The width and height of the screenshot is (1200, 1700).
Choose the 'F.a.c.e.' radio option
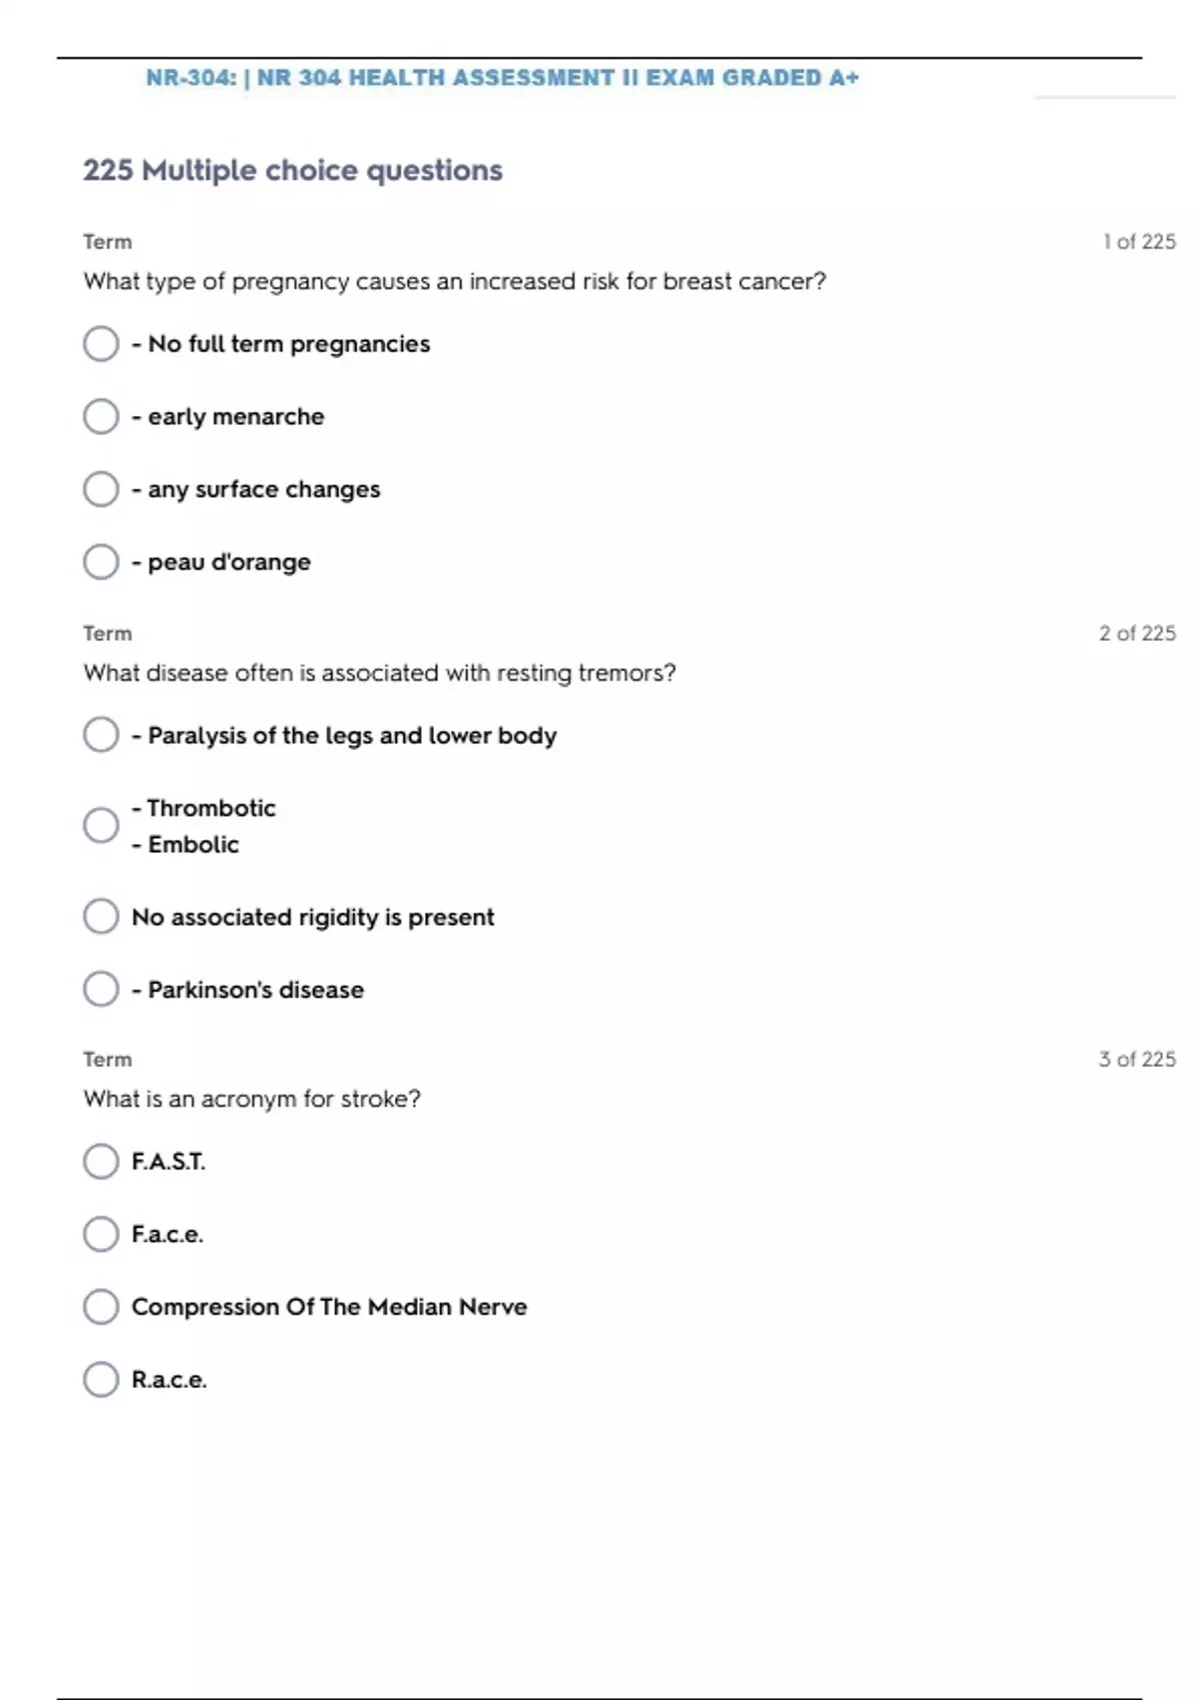[101, 1234]
